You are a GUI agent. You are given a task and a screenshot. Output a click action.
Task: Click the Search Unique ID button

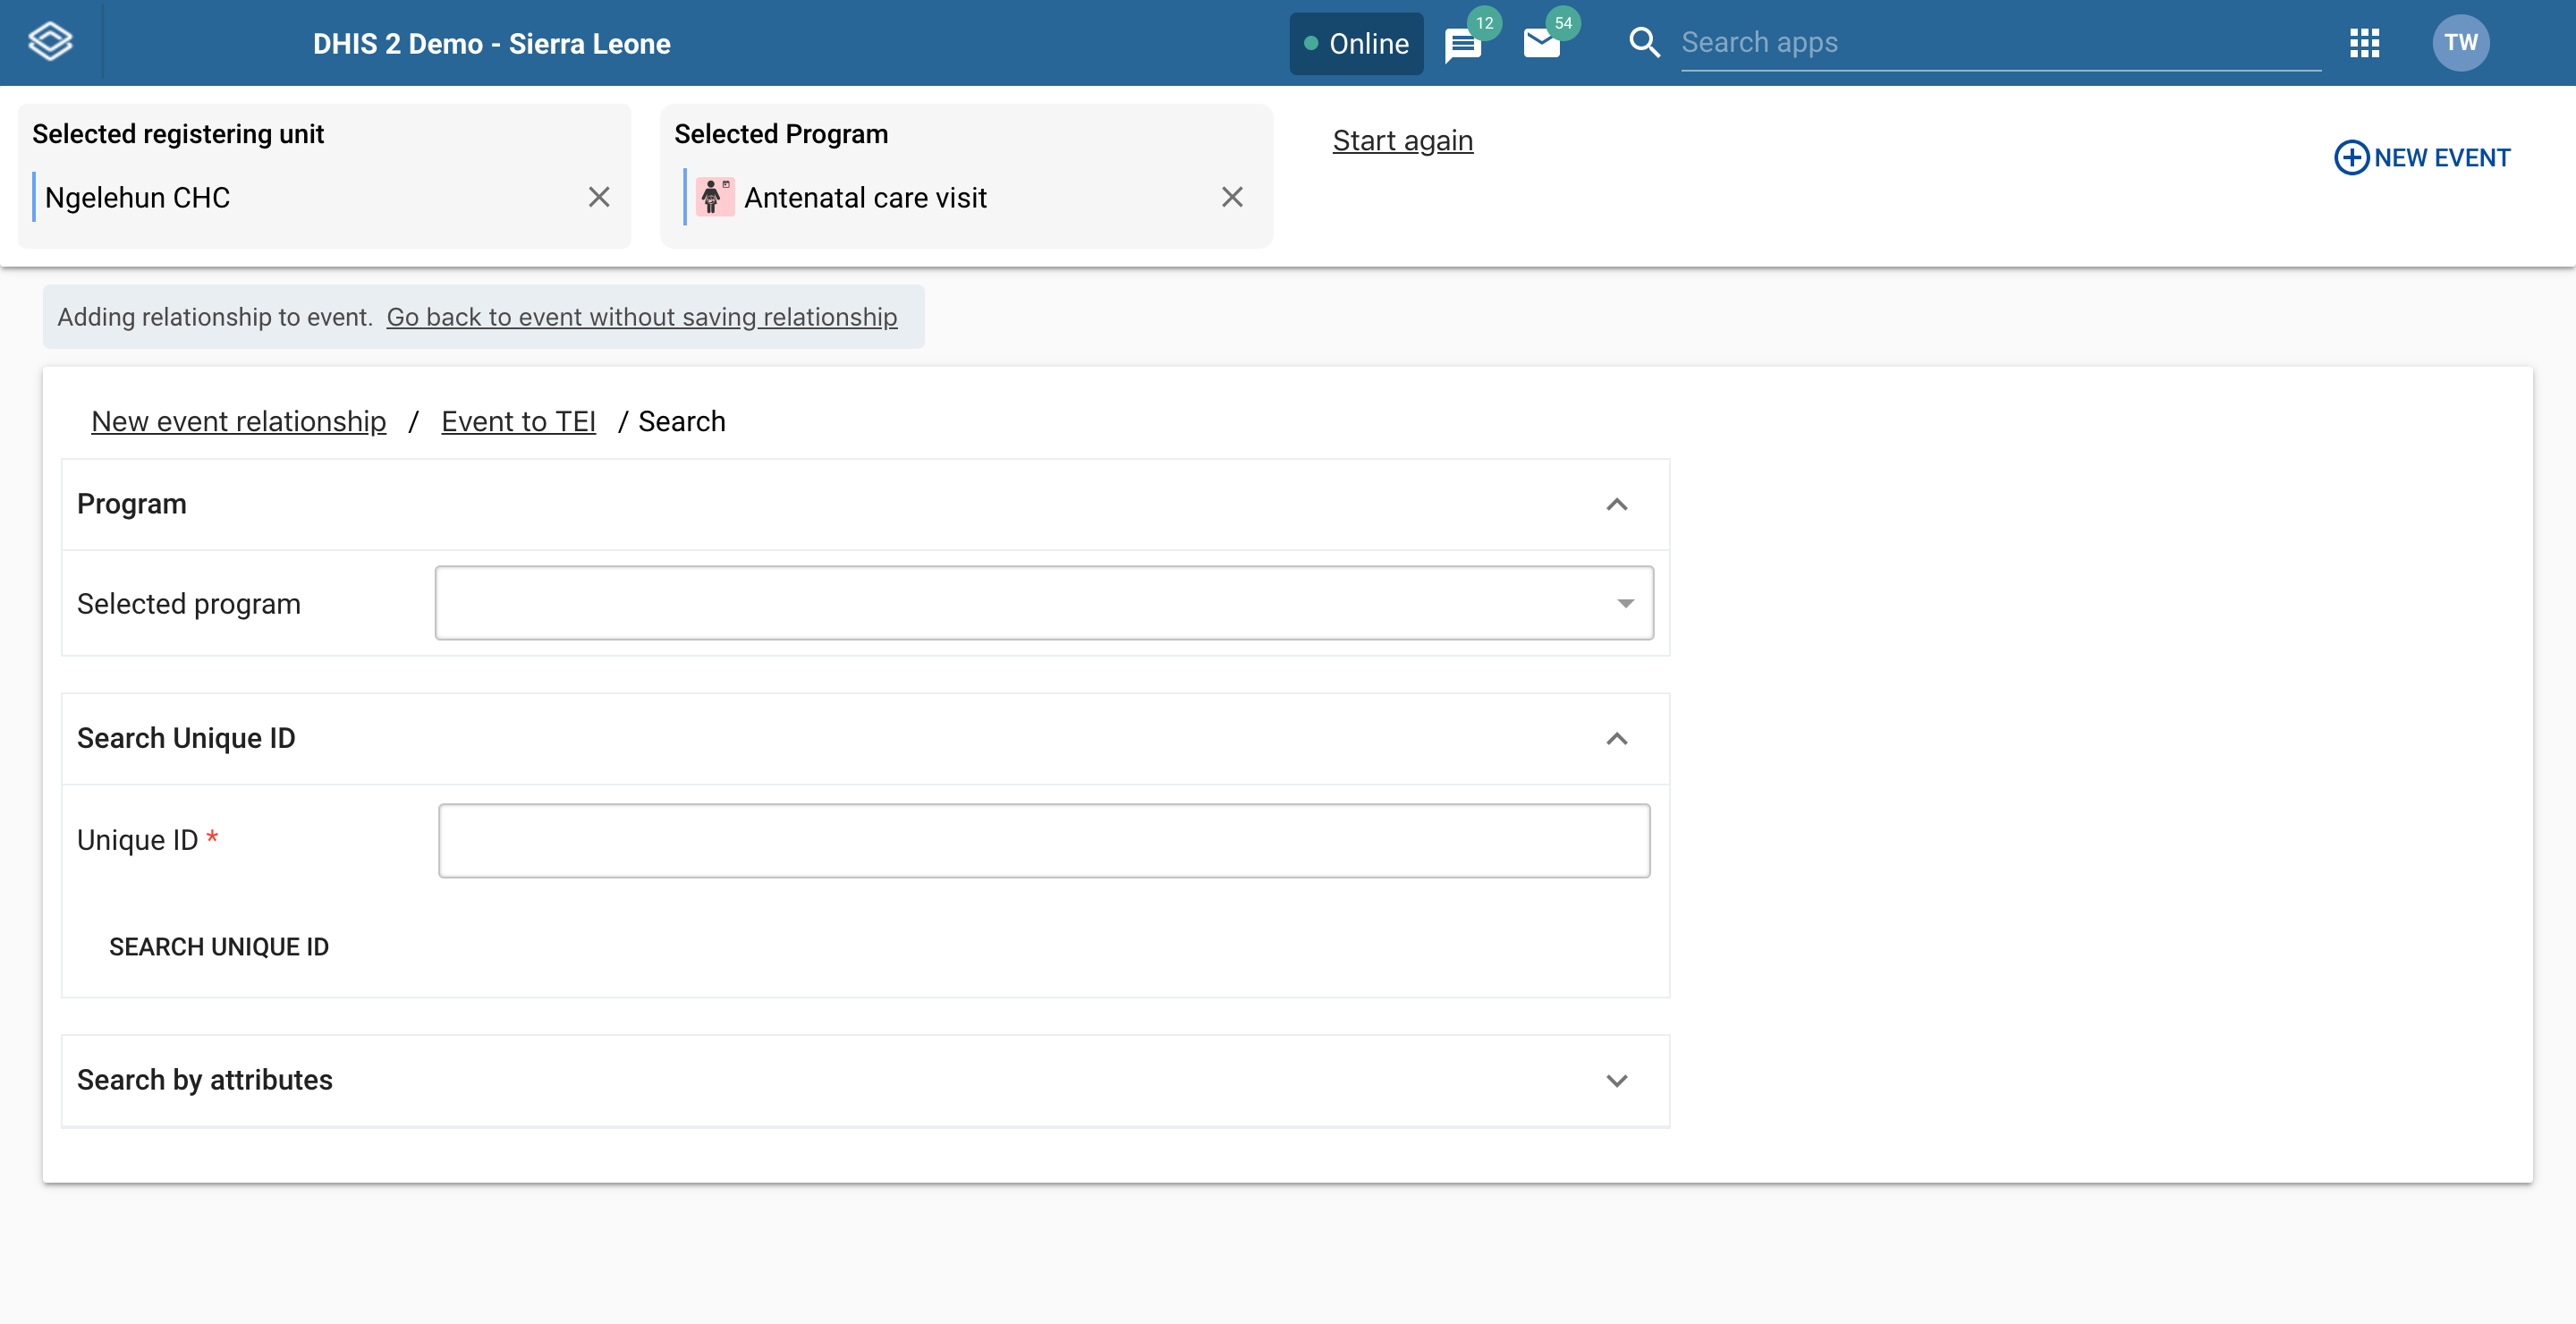pyautogui.click(x=219, y=947)
